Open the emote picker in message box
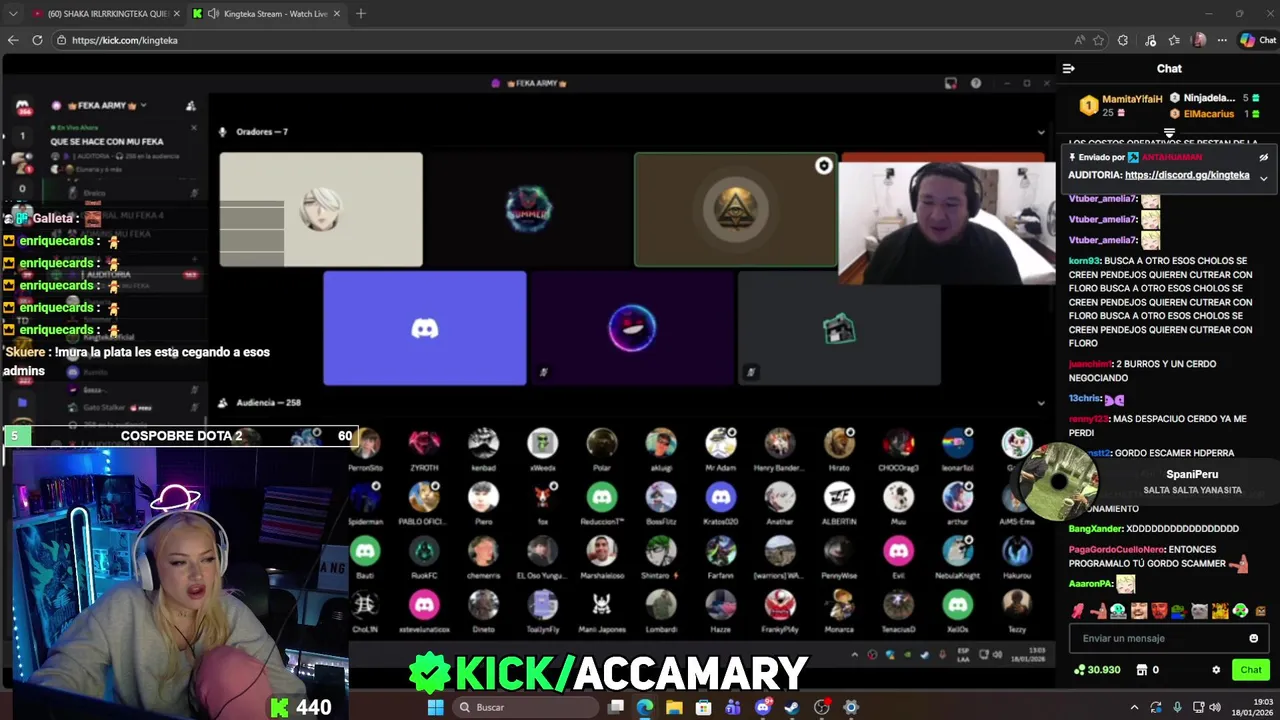Image resolution: width=1280 pixels, height=720 pixels. pos(1253,638)
